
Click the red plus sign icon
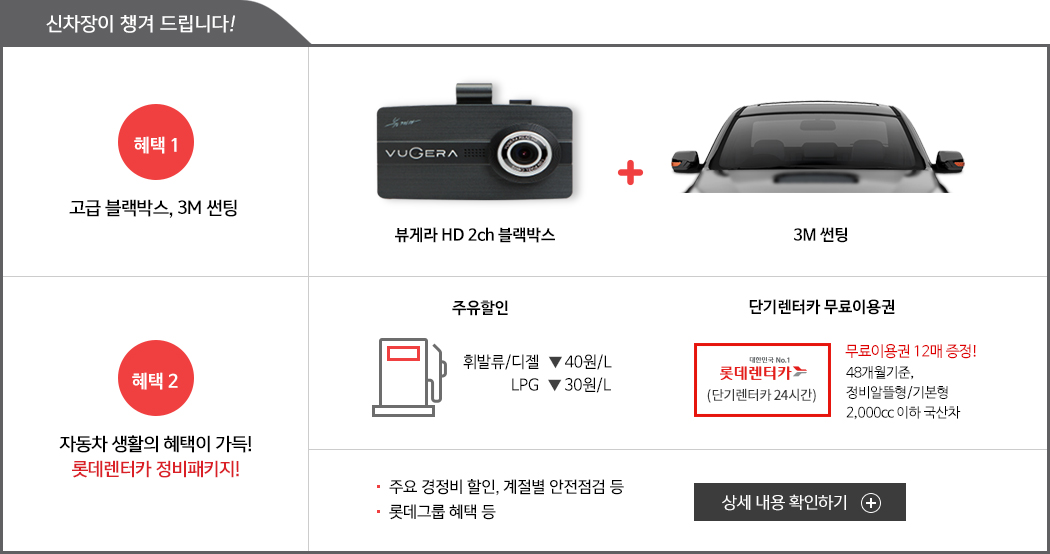tap(630, 173)
